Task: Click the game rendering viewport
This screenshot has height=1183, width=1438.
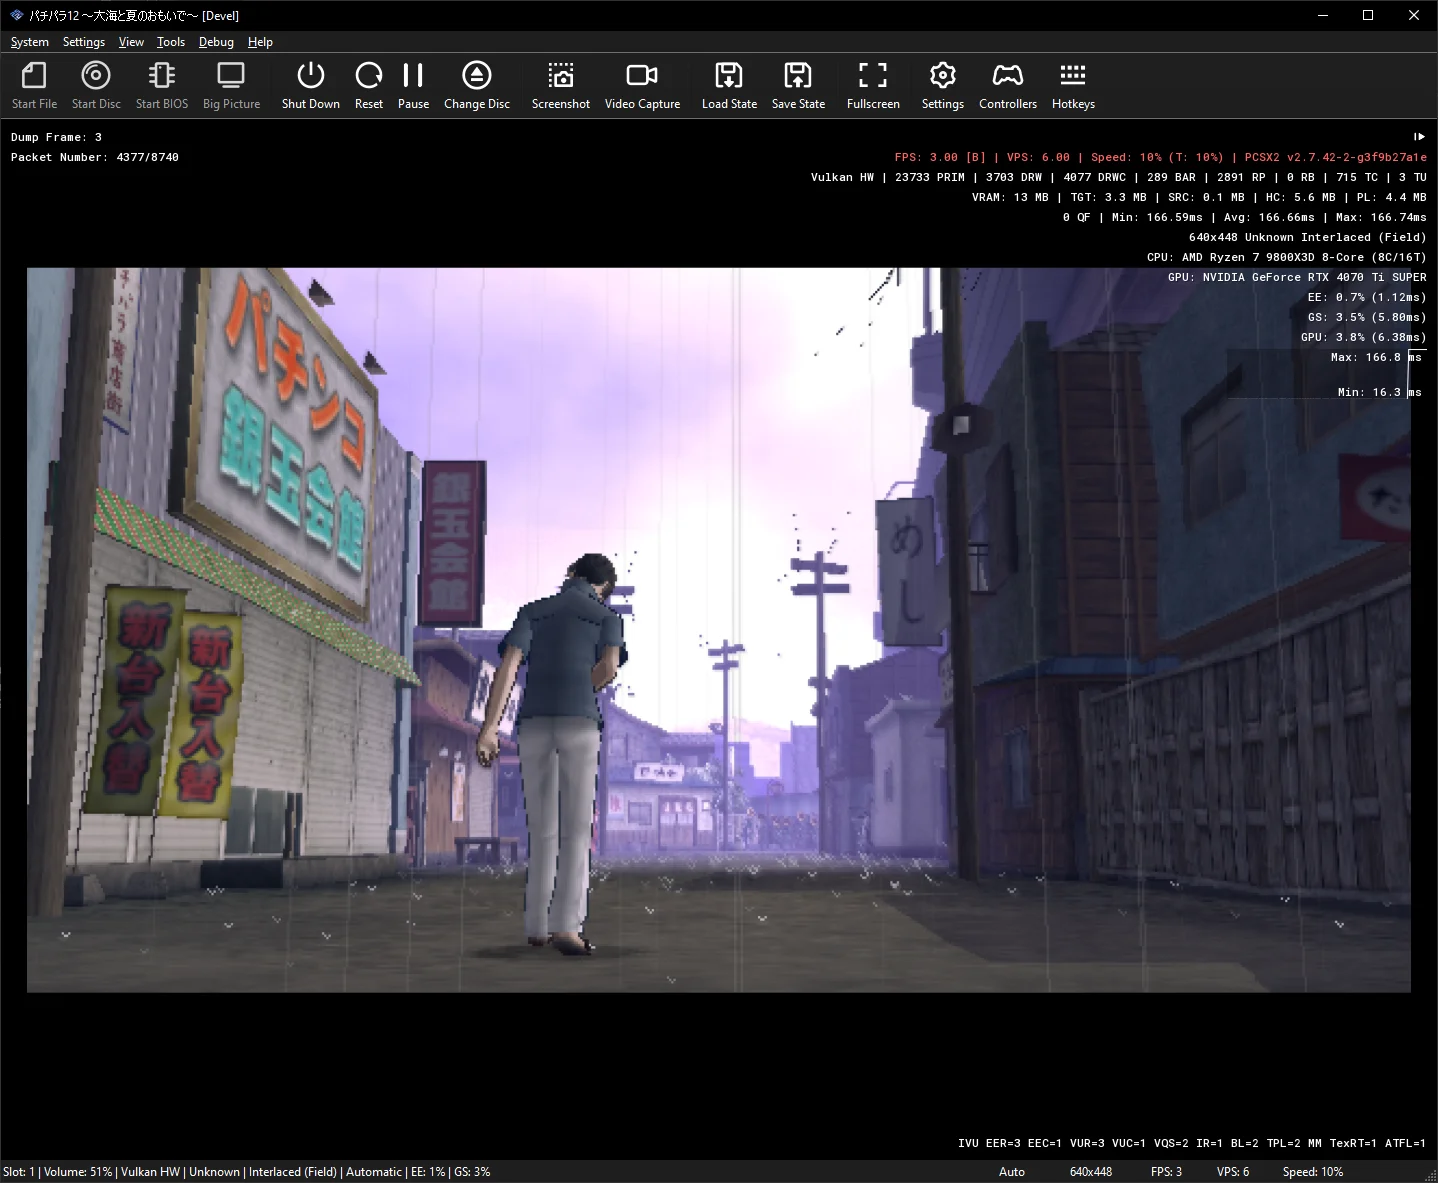Action: tap(718, 630)
